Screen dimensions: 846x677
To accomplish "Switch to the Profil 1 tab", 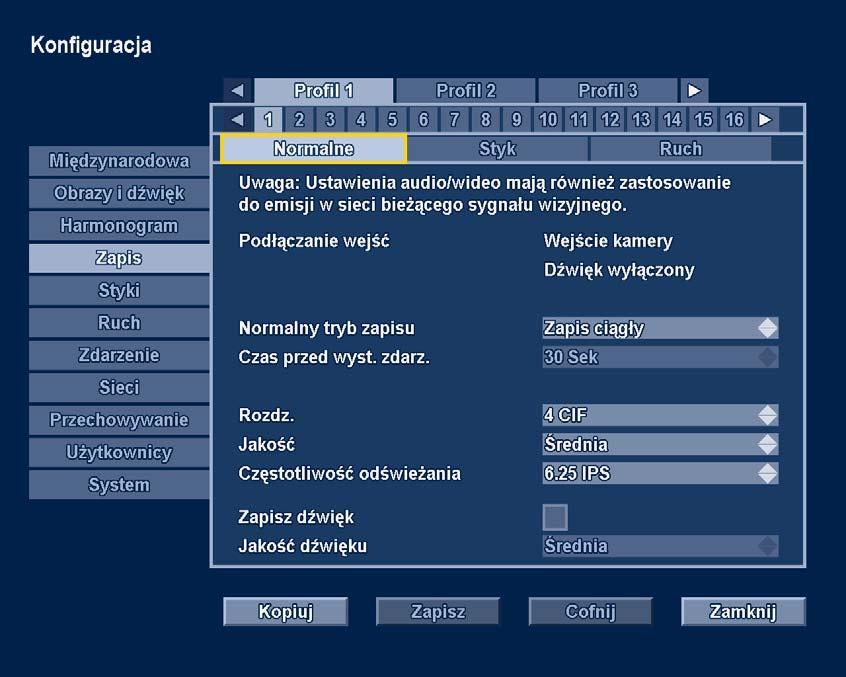I will [x=324, y=91].
